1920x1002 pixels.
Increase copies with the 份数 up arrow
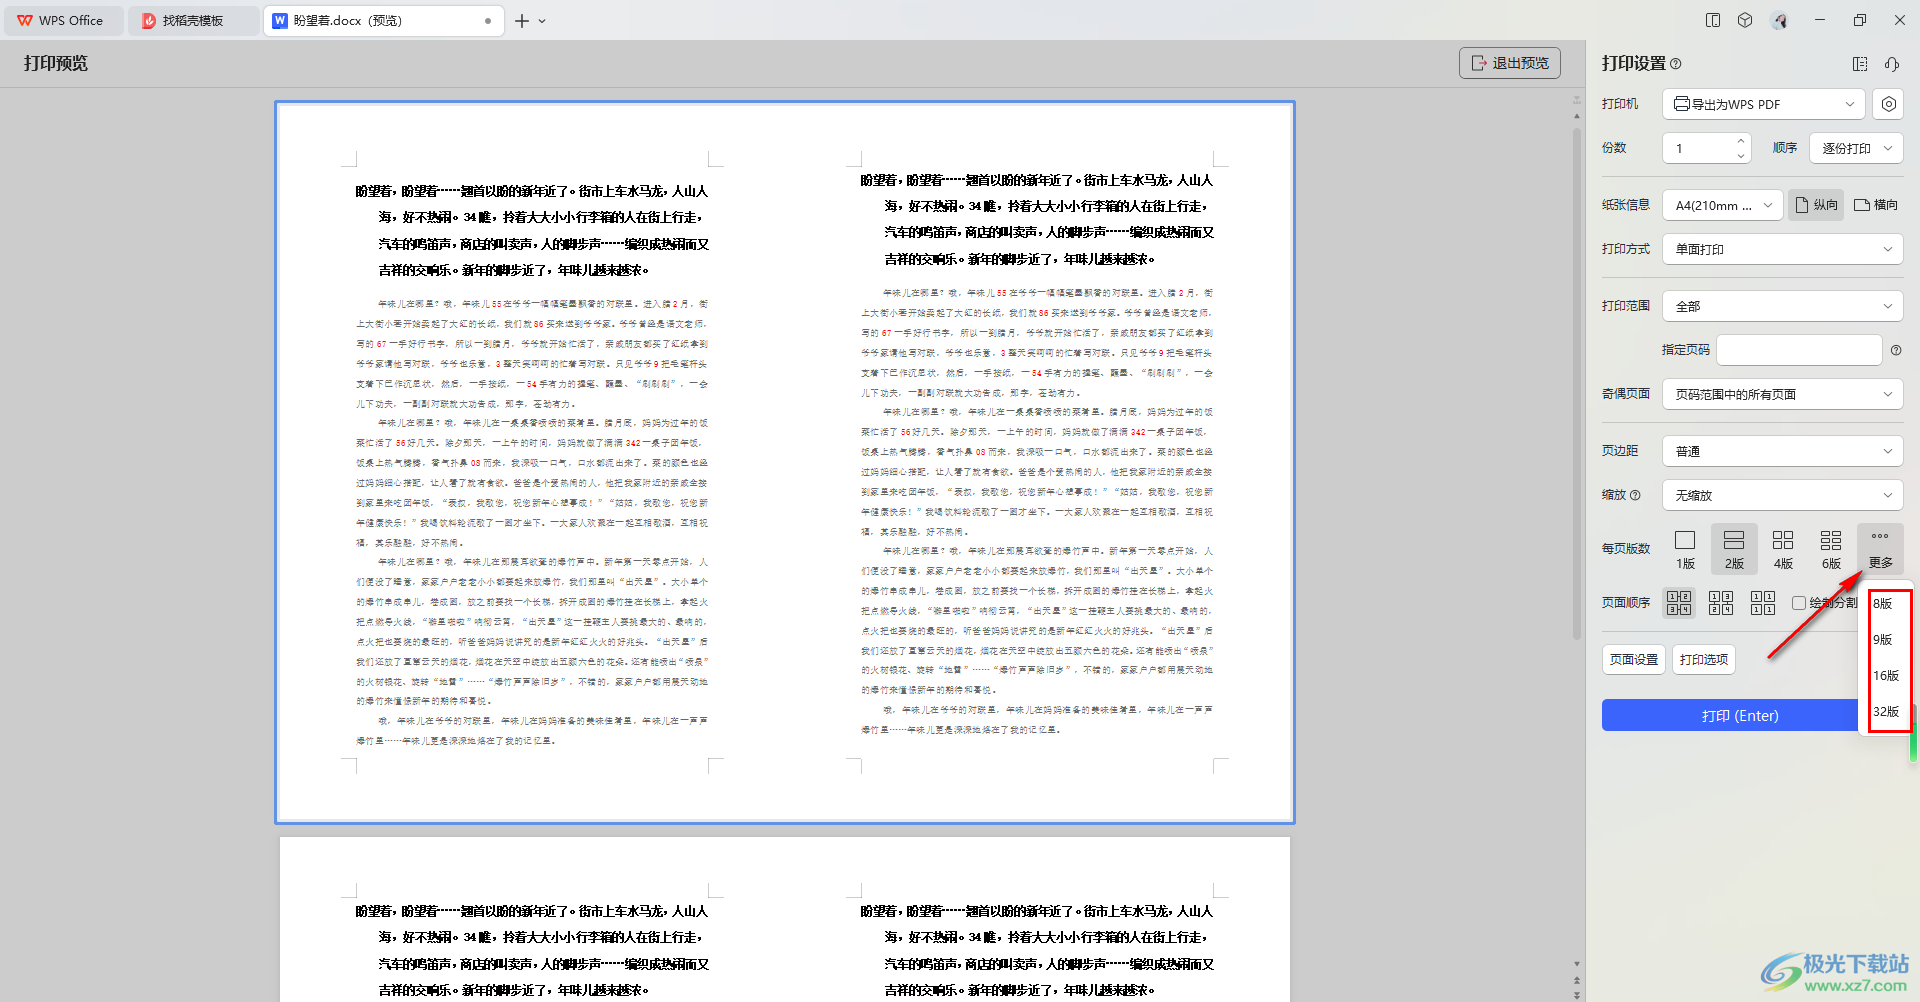[1741, 141]
